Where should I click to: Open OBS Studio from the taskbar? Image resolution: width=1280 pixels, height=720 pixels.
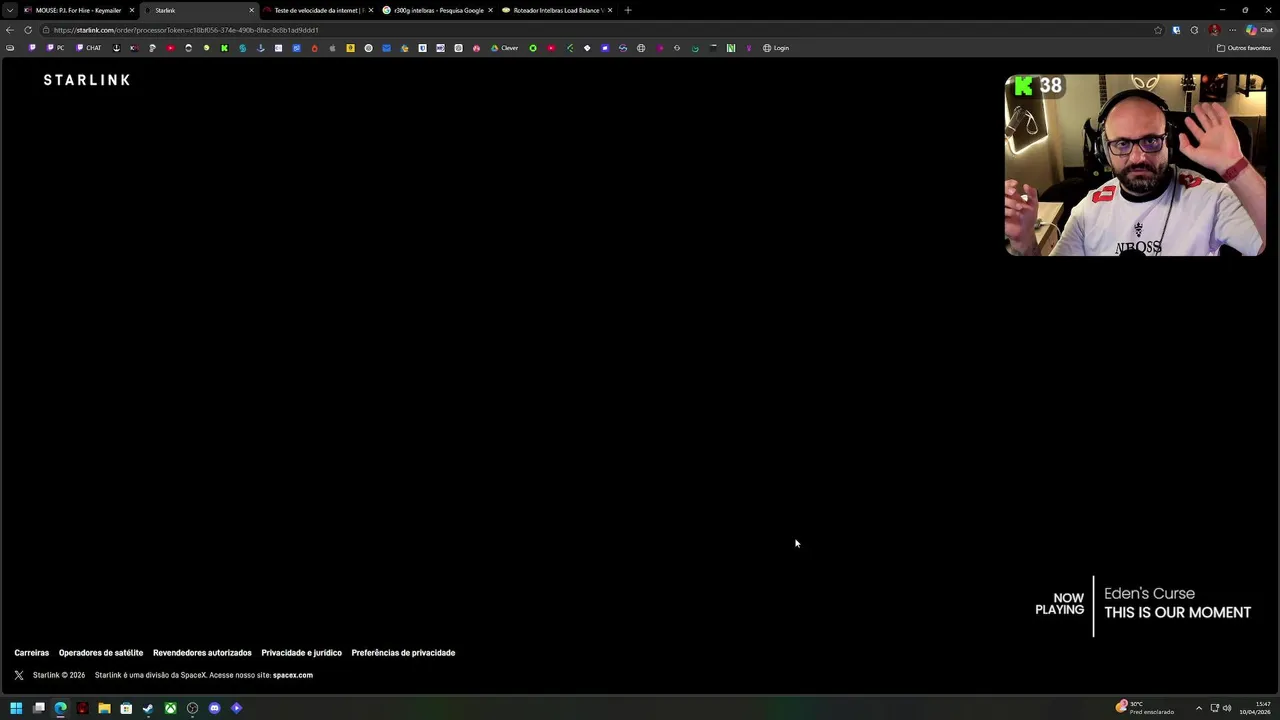pos(193,708)
